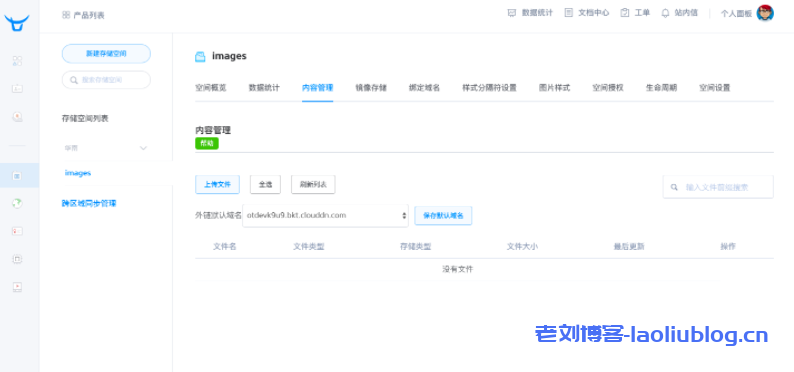Click the Qiniu bull logo
The image size is (794, 372).
click(x=17, y=23)
